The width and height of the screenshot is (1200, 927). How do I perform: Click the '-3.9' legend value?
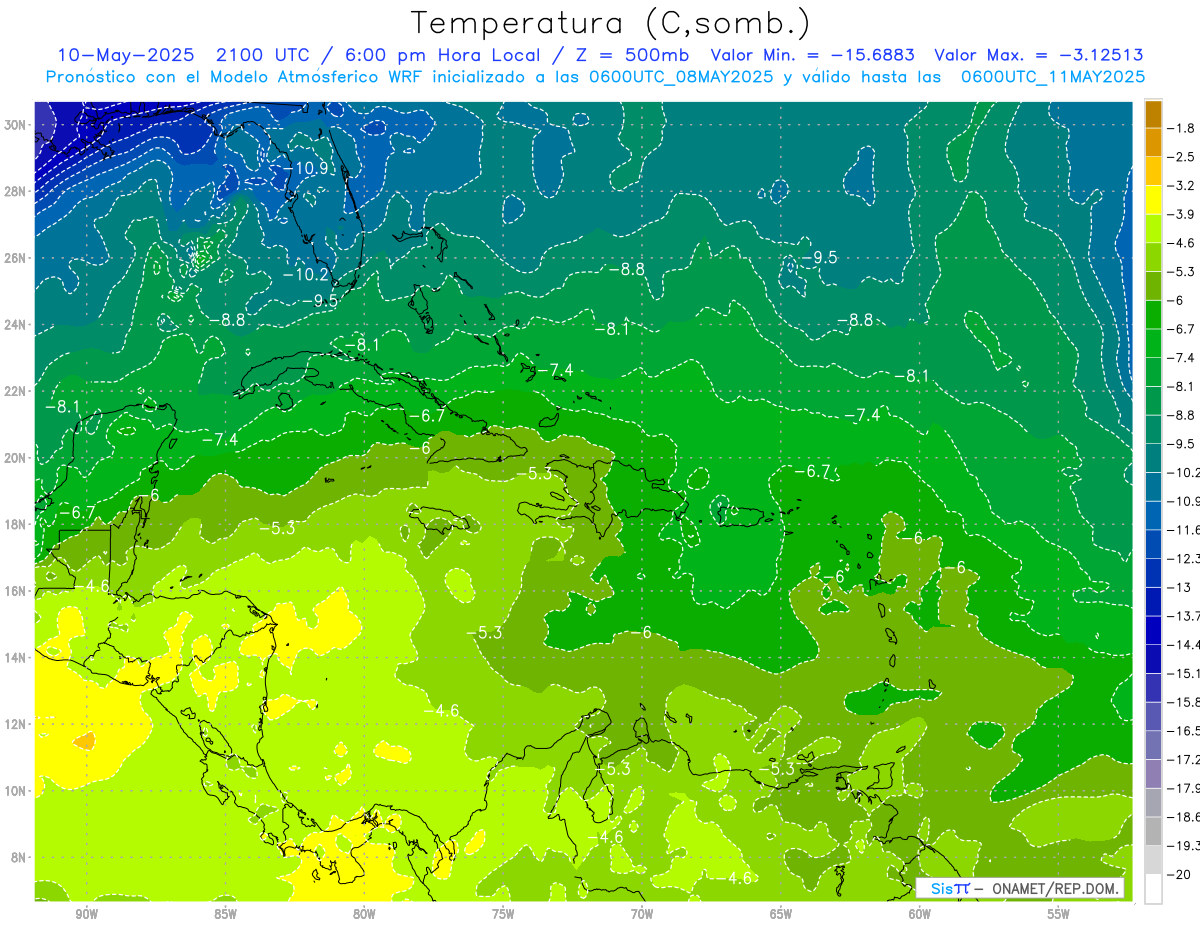click(x=1181, y=214)
